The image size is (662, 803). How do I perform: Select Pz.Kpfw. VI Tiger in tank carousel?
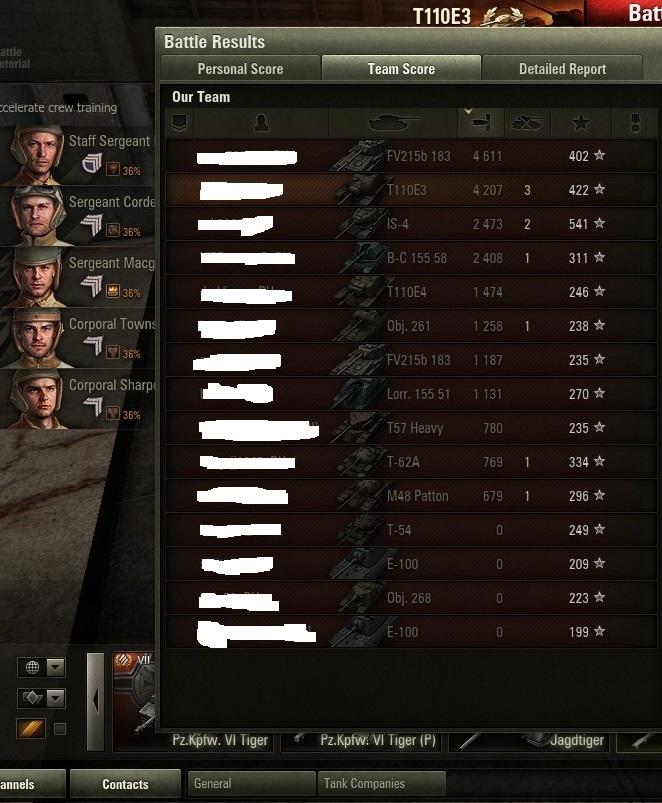point(220,741)
